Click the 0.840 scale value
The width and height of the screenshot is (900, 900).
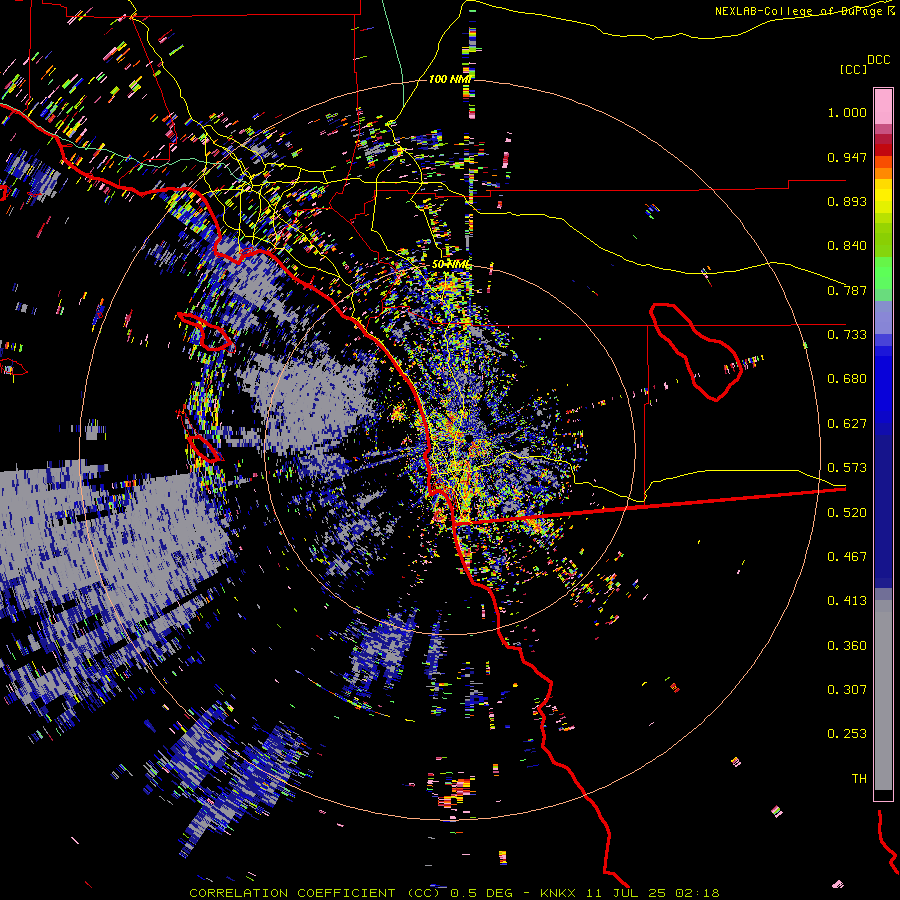click(x=847, y=246)
